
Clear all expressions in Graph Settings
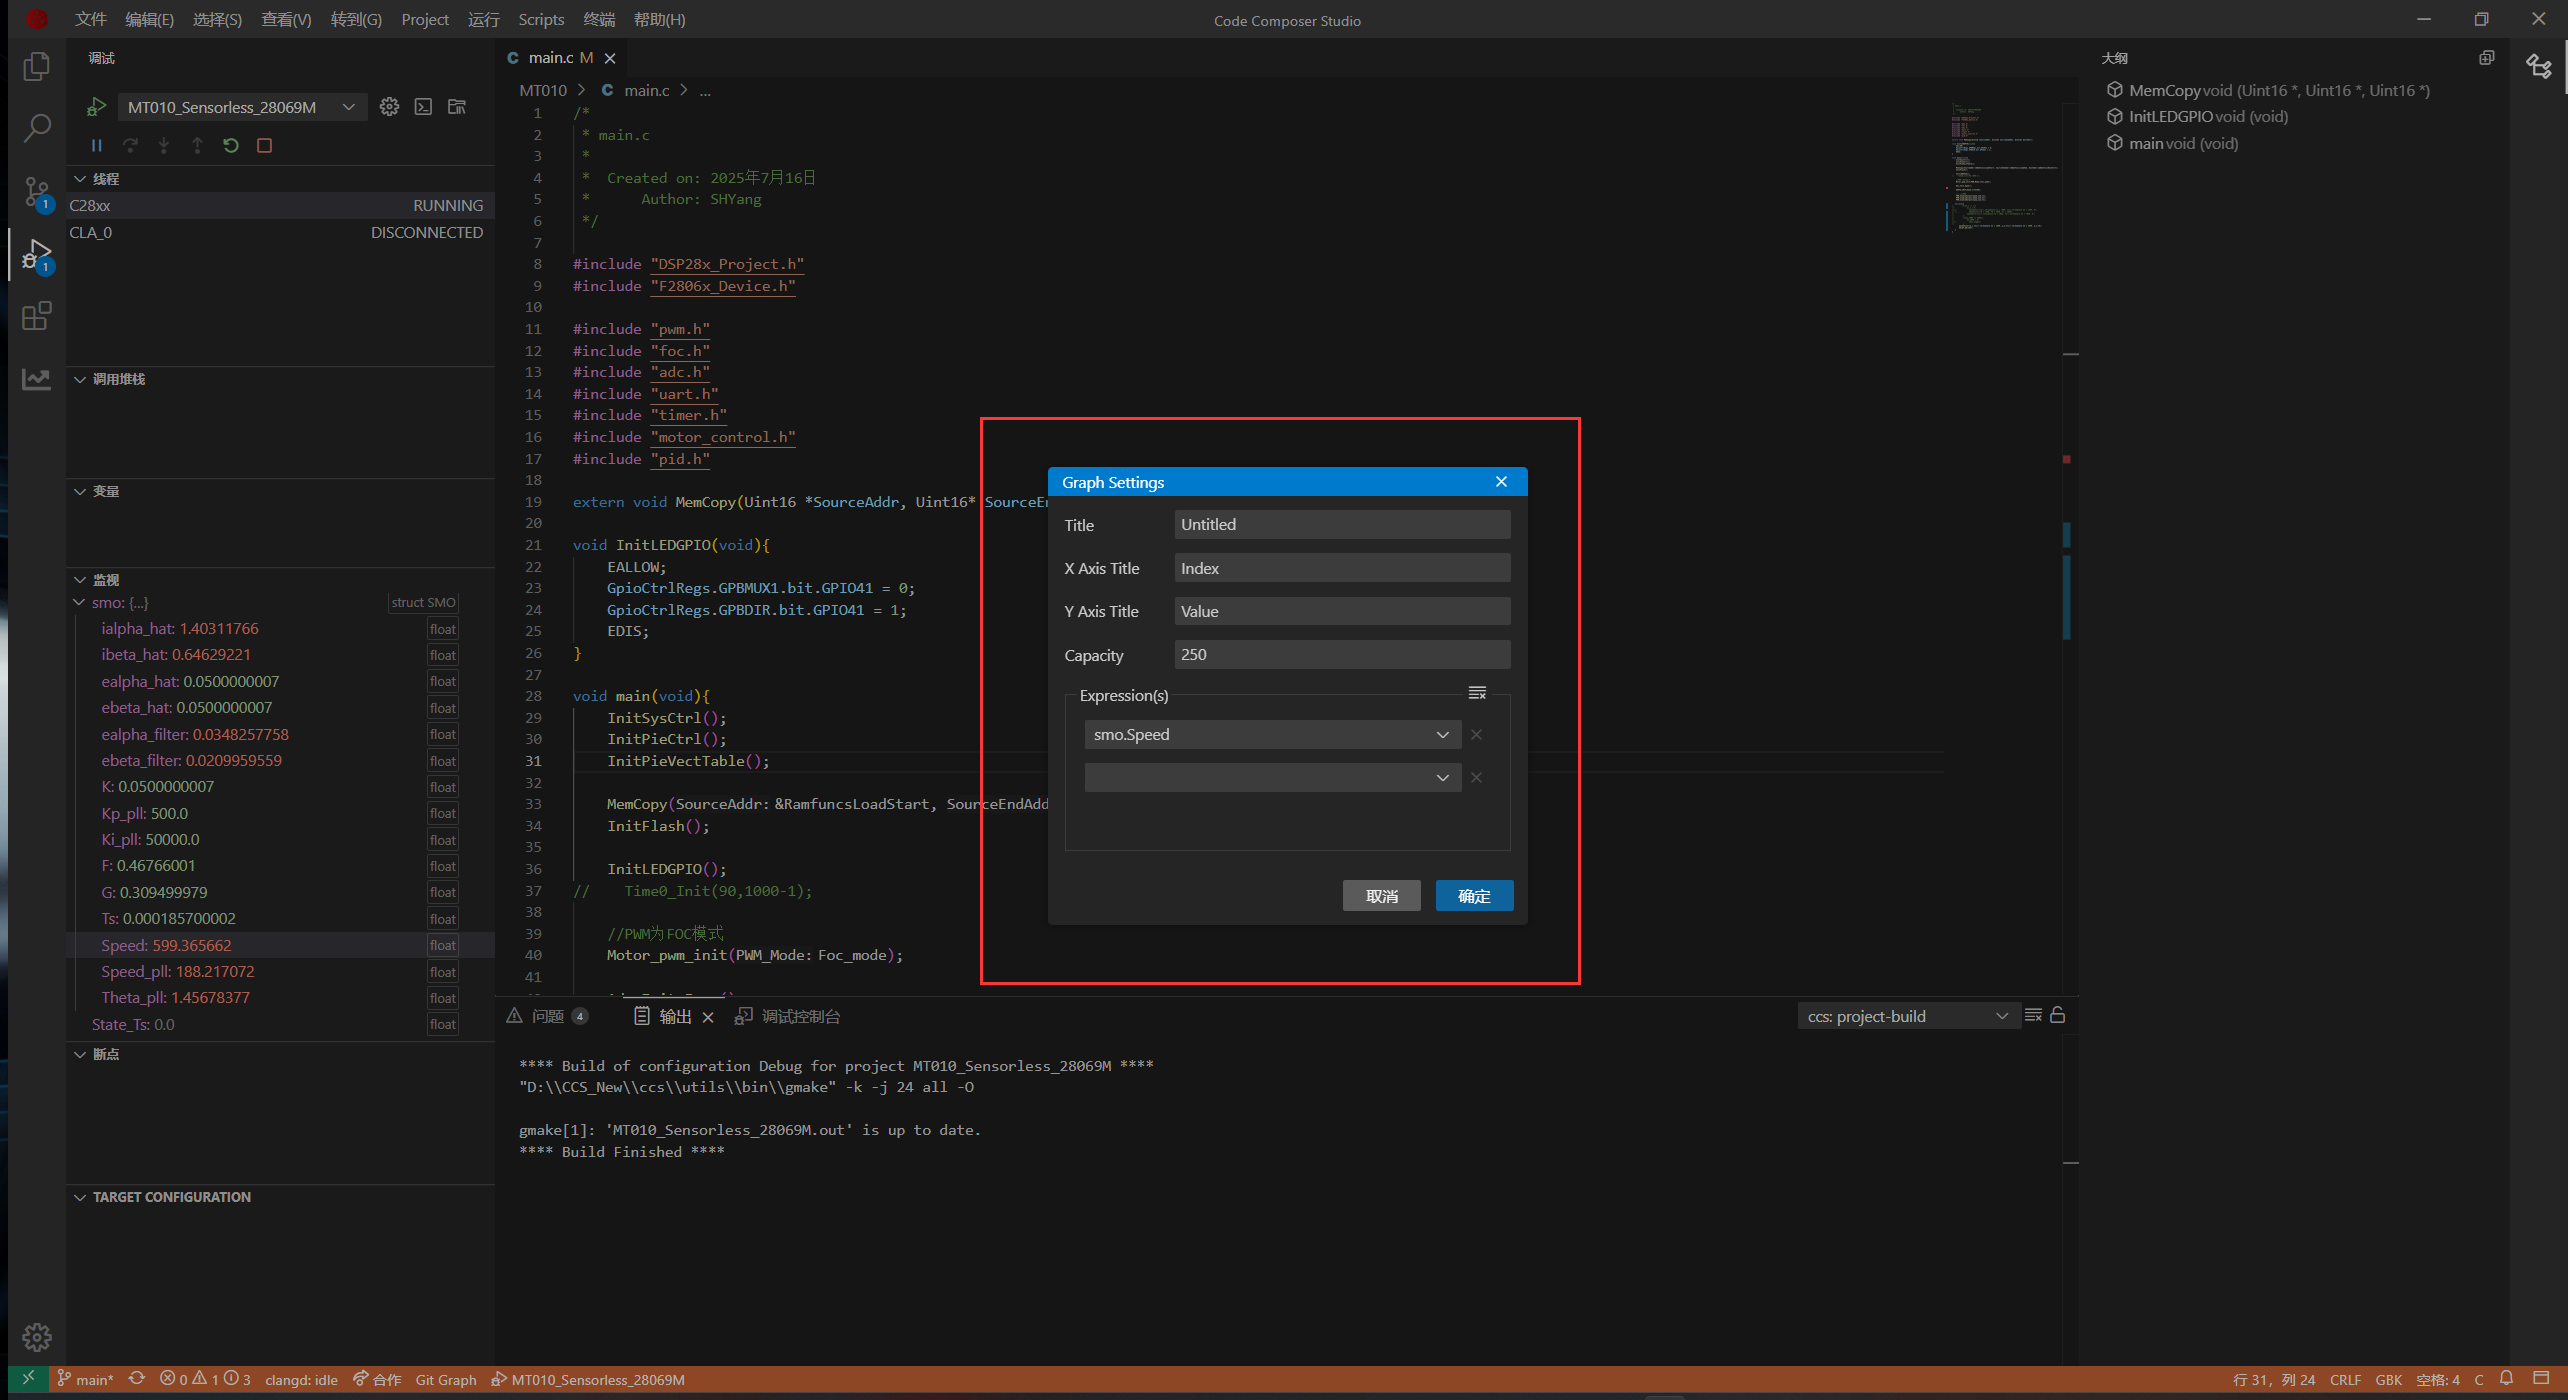(1476, 693)
